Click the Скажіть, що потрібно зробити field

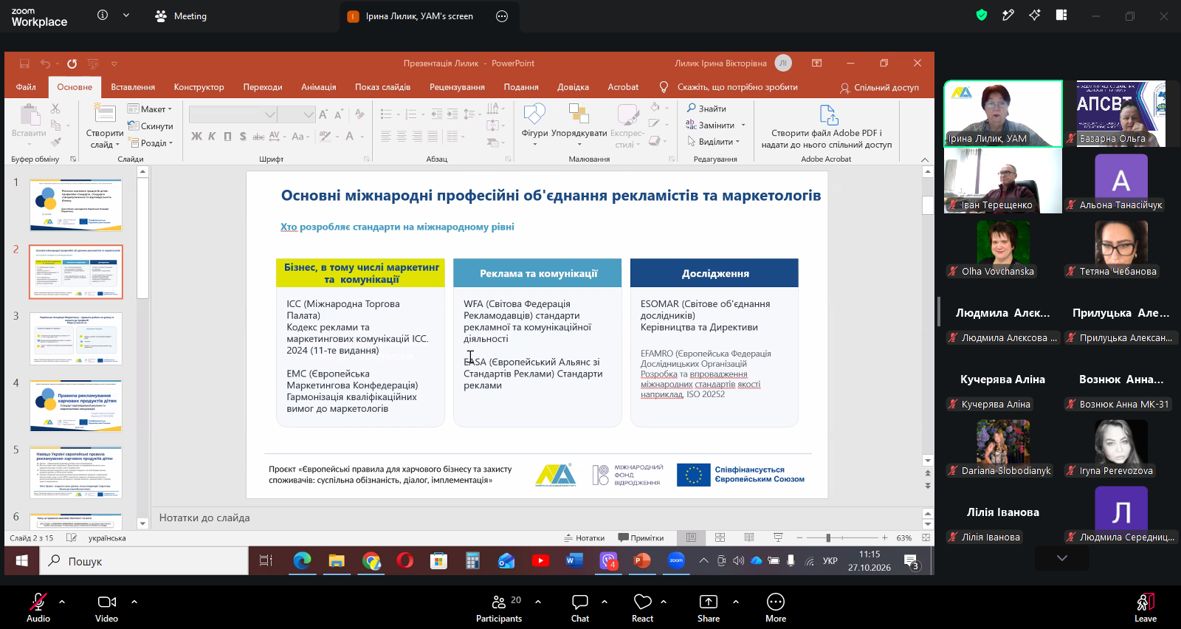[728, 87]
